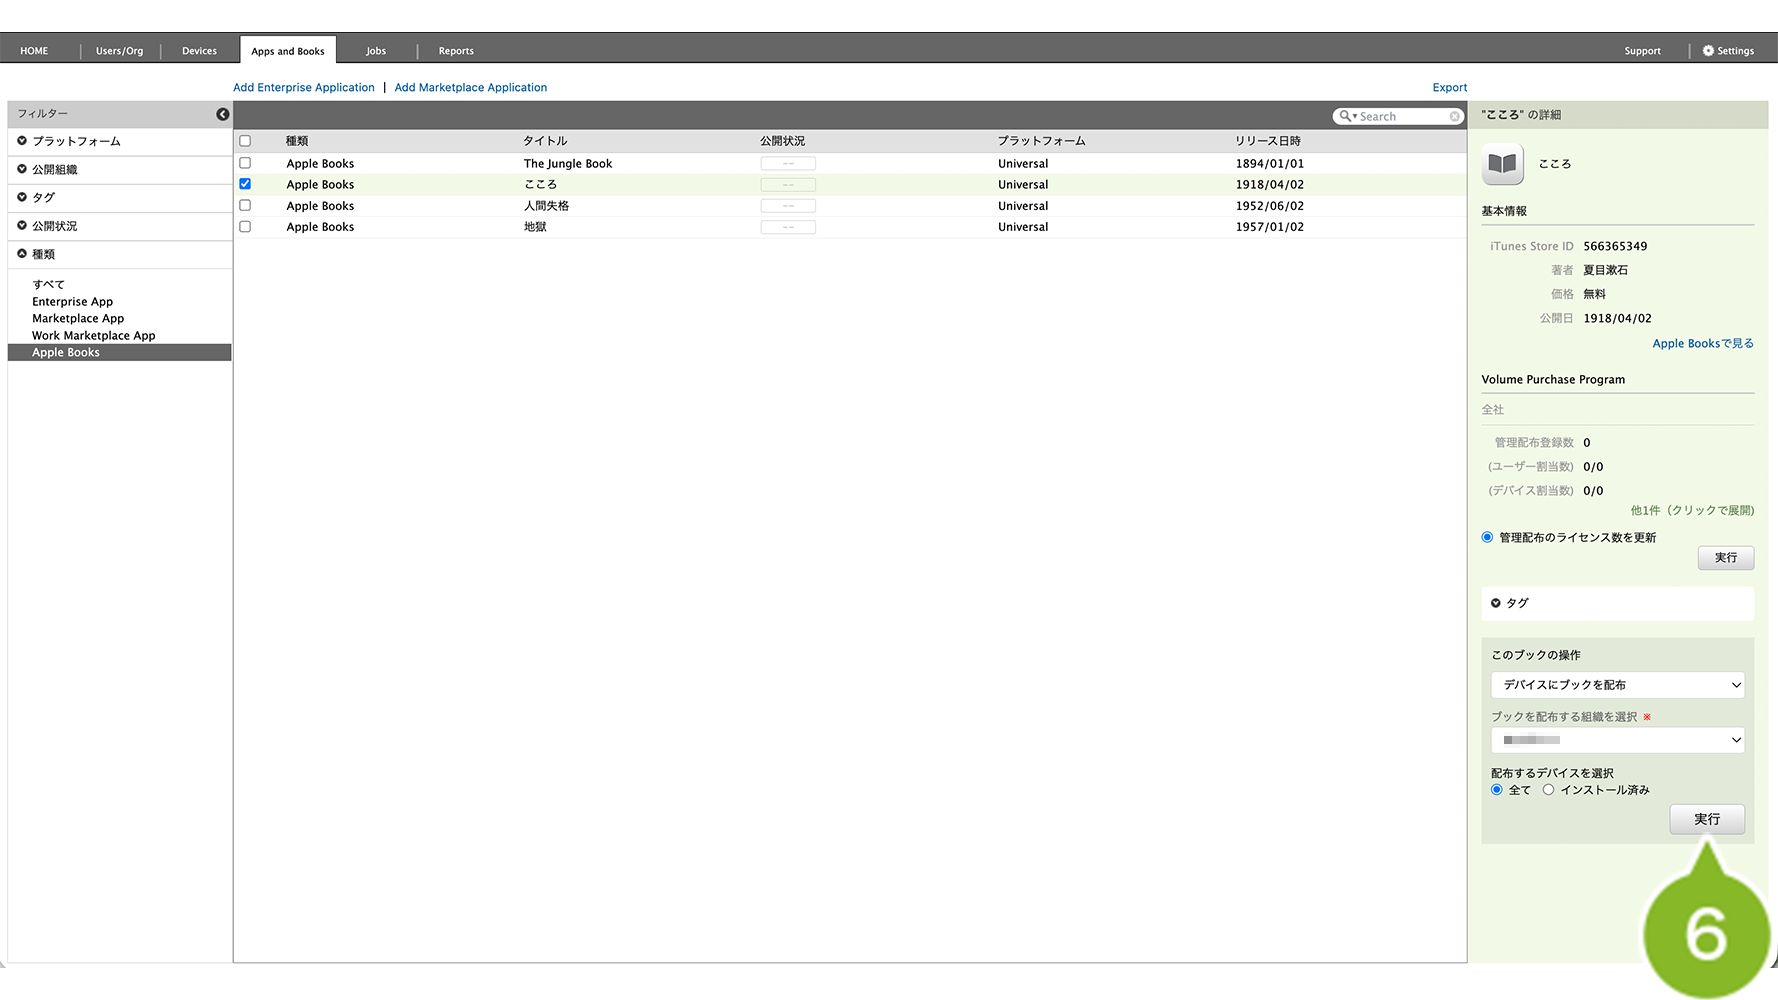Click the プラットフォーム filter arrow icon
Viewport: 1778px width, 1000px height.
(22, 141)
